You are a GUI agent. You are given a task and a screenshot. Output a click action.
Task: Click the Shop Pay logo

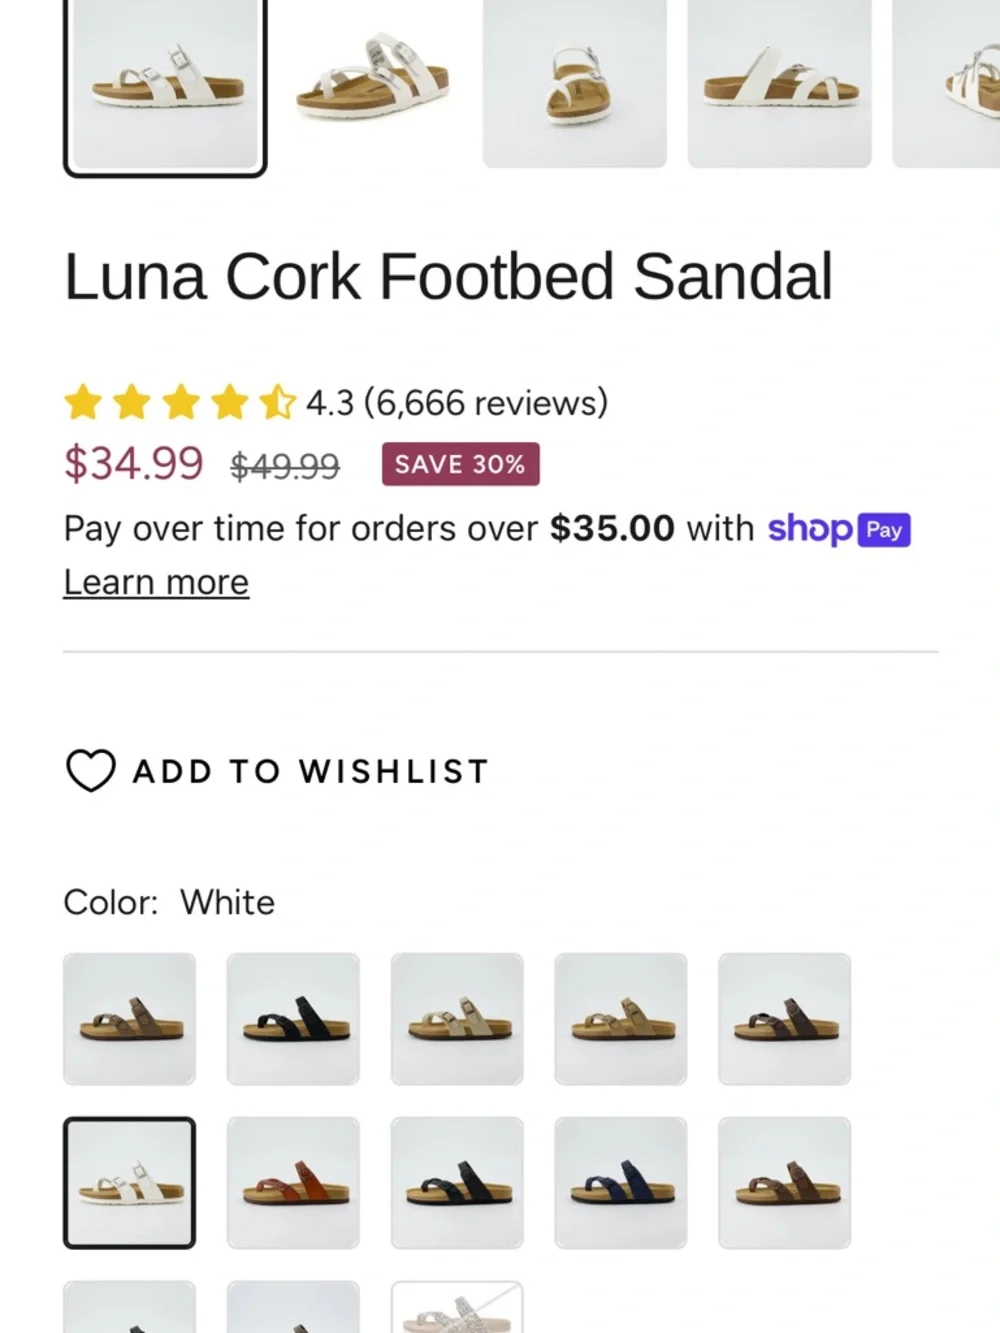839,529
